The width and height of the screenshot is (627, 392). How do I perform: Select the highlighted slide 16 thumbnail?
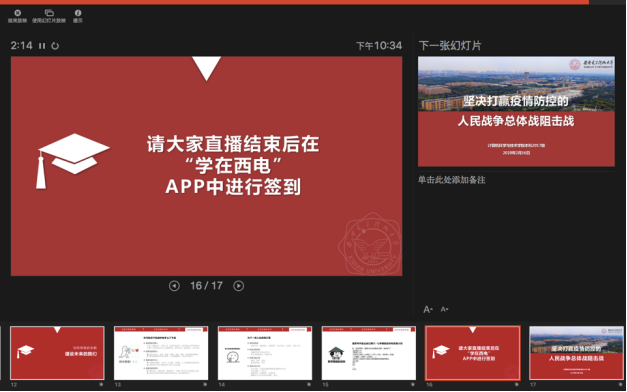(473, 353)
